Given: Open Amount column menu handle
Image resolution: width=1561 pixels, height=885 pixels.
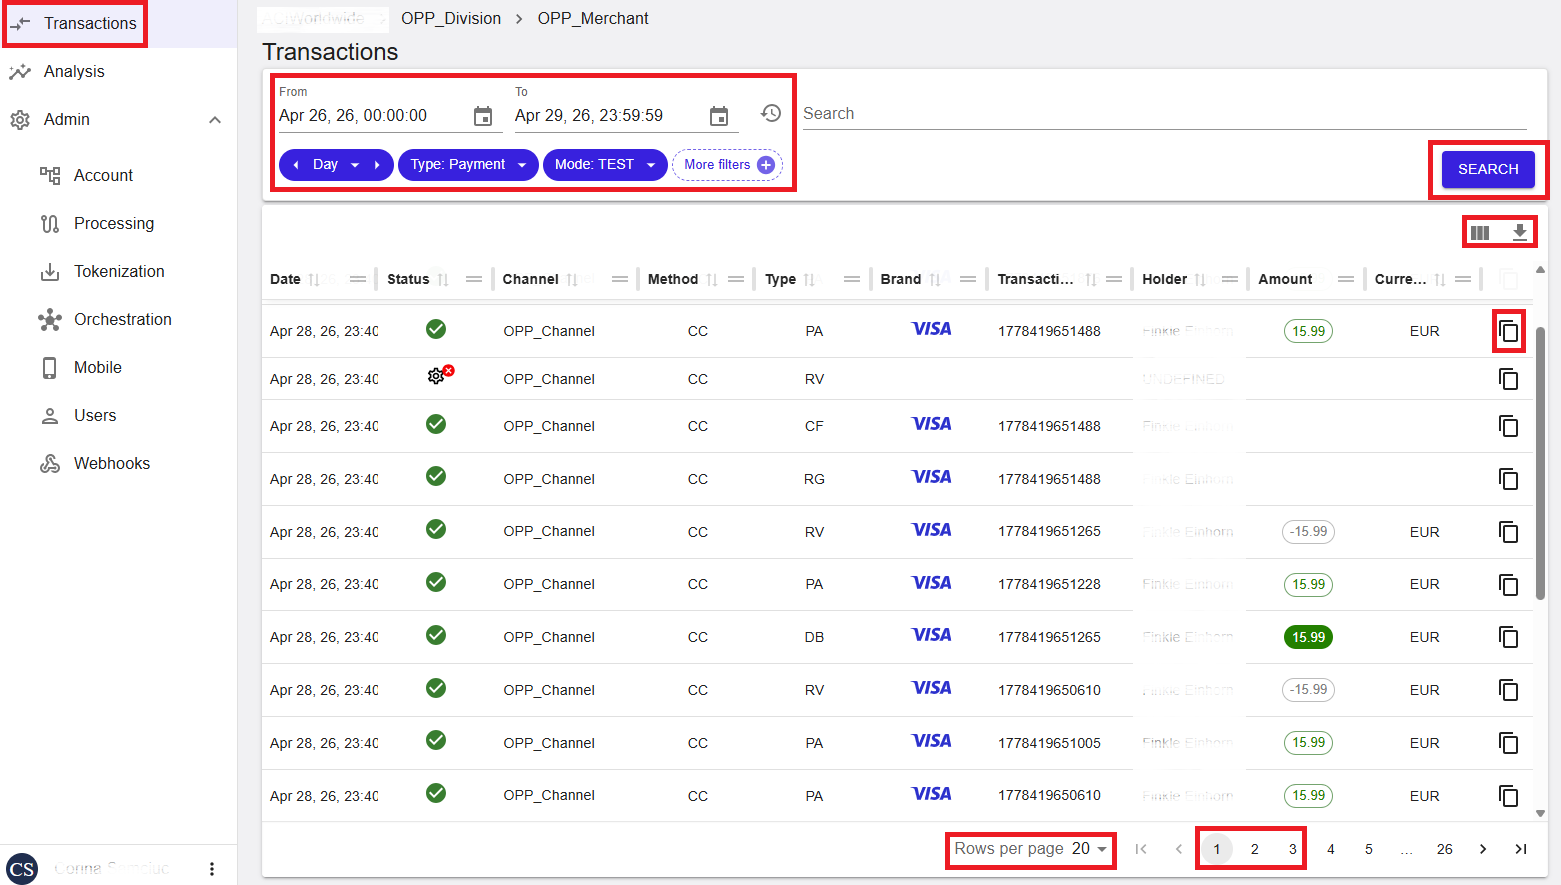Looking at the screenshot, I should click(x=1346, y=280).
